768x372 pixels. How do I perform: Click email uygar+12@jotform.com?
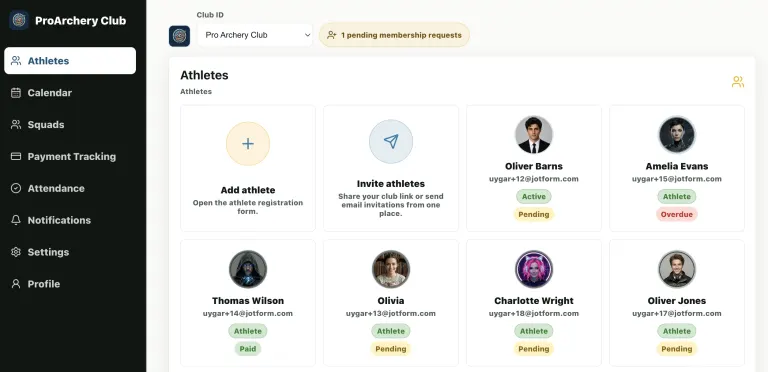(534, 179)
